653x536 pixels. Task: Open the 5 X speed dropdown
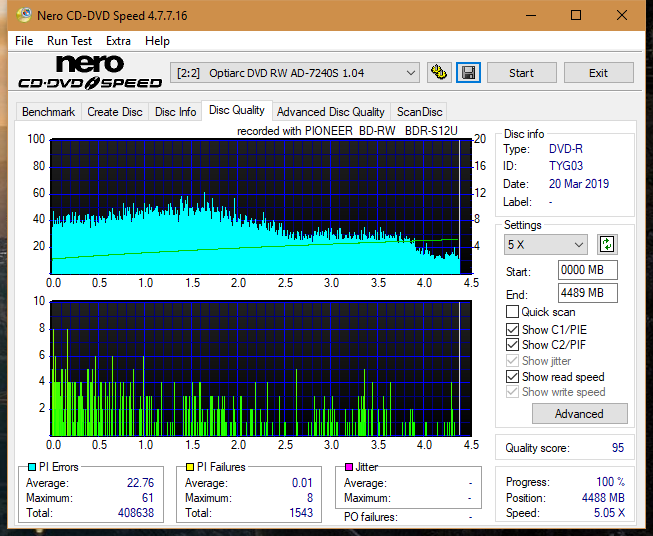point(546,244)
